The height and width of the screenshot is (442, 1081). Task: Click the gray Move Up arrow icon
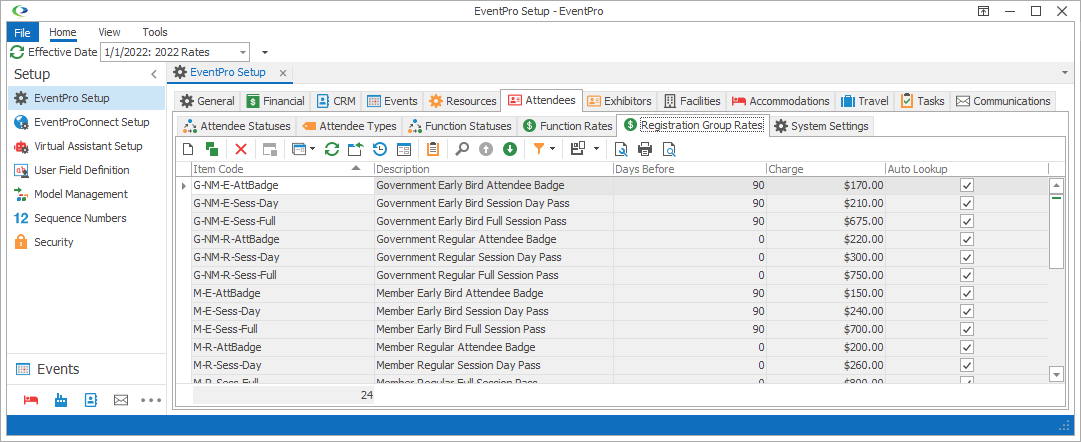[x=486, y=148]
